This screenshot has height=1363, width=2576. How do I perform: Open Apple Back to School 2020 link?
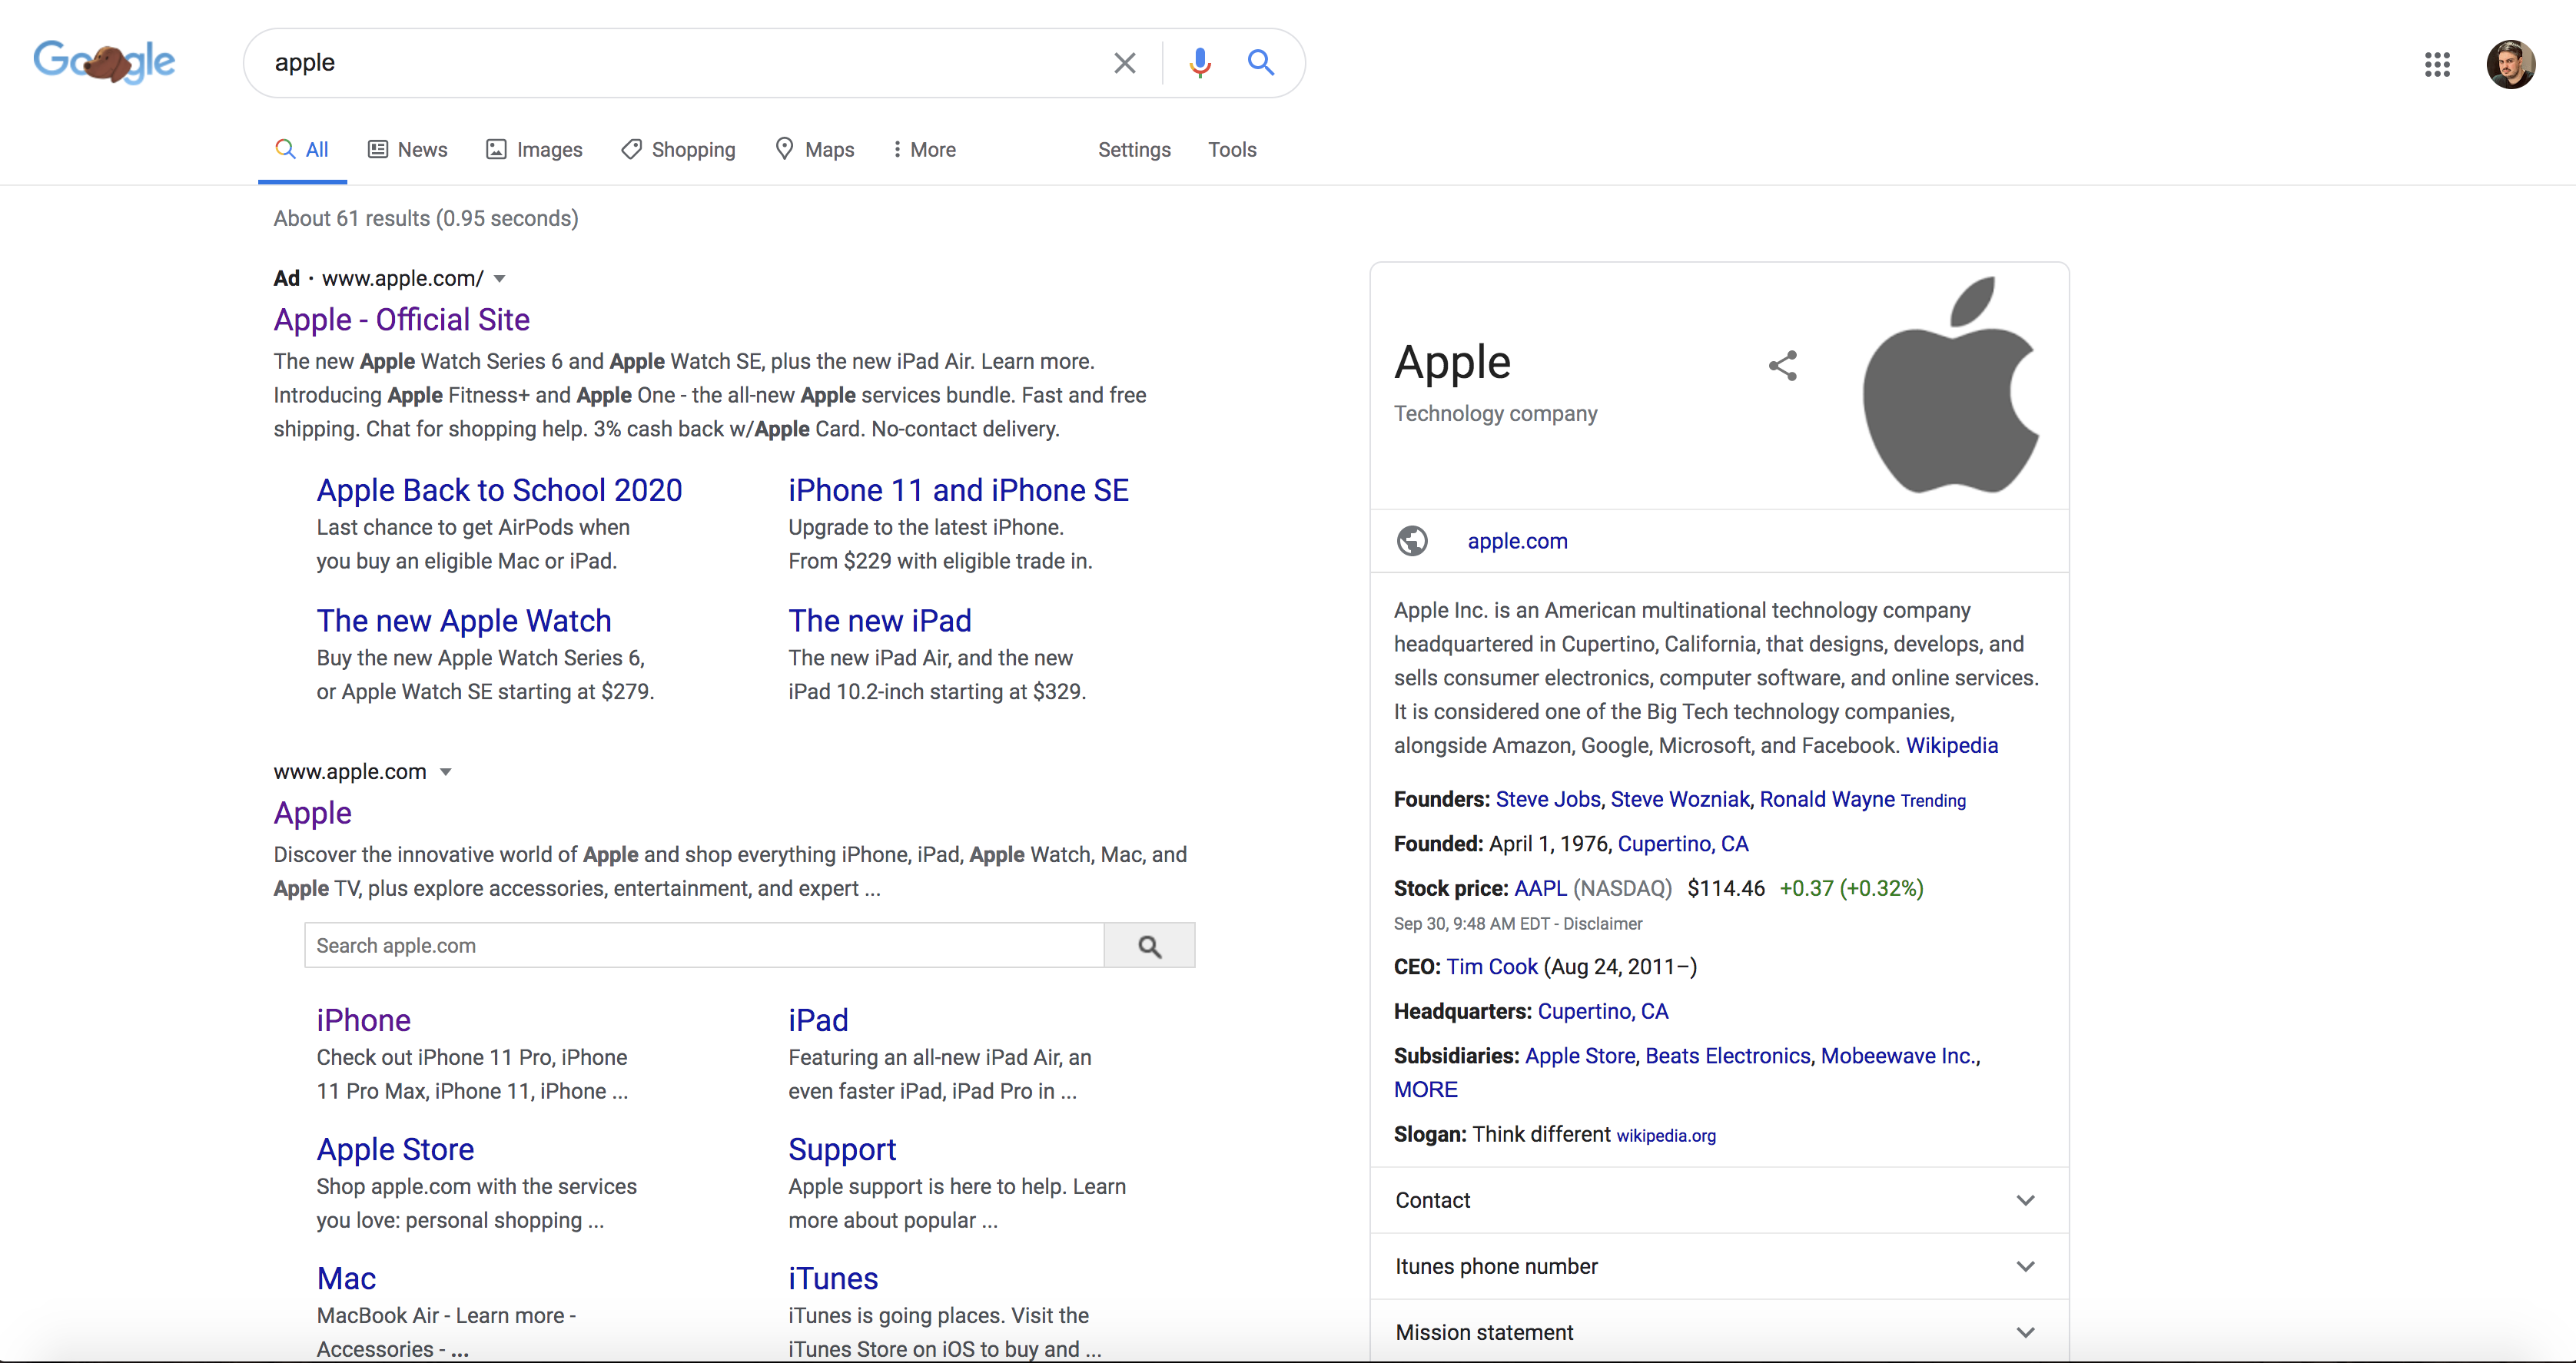click(499, 490)
